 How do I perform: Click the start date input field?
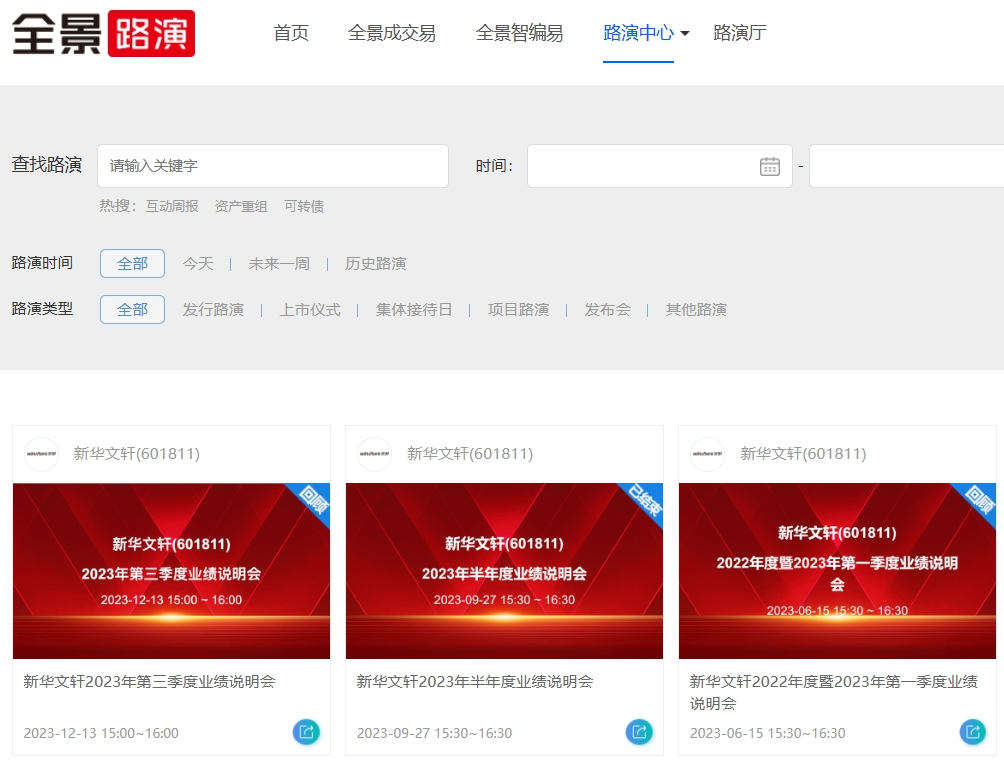click(x=660, y=166)
